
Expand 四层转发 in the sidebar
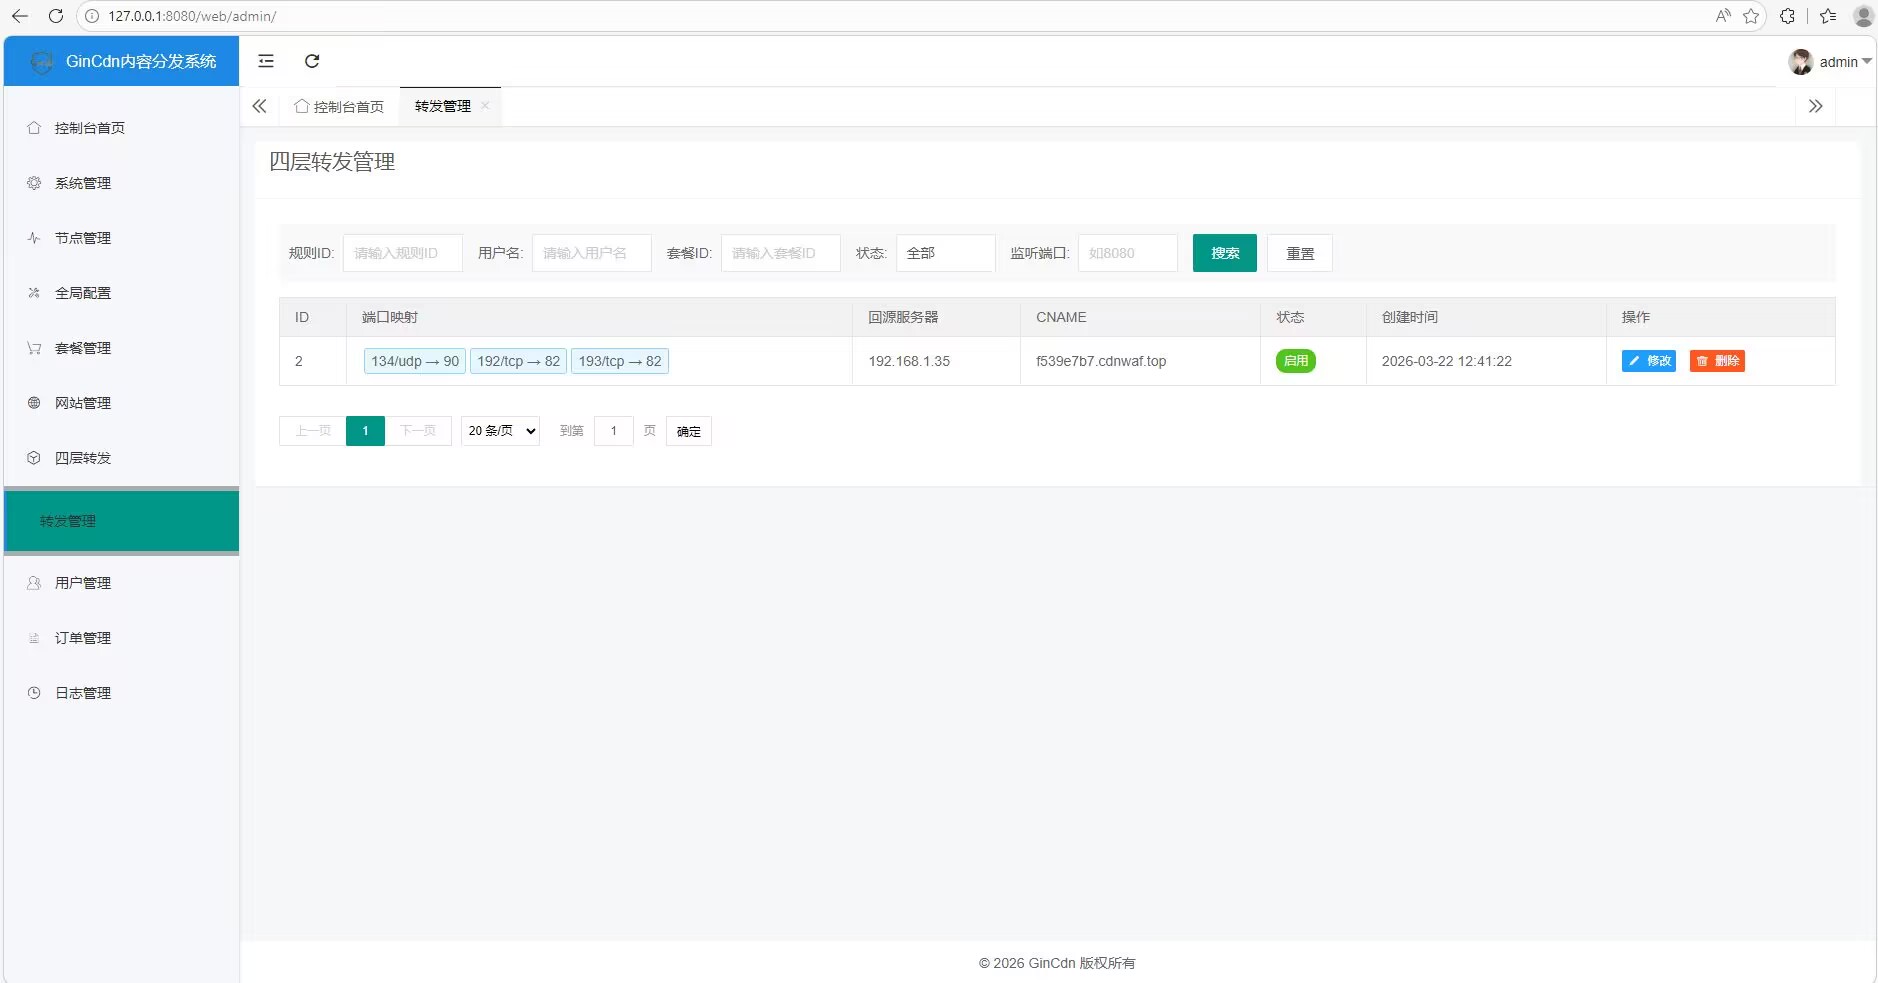(83, 458)
